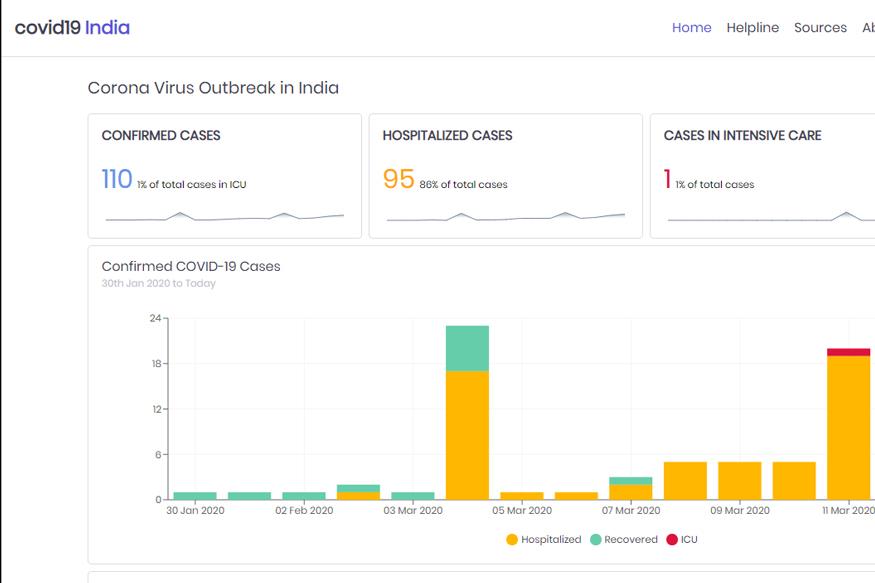
Task: Click the blue number 110
Action: coord(117,179)
